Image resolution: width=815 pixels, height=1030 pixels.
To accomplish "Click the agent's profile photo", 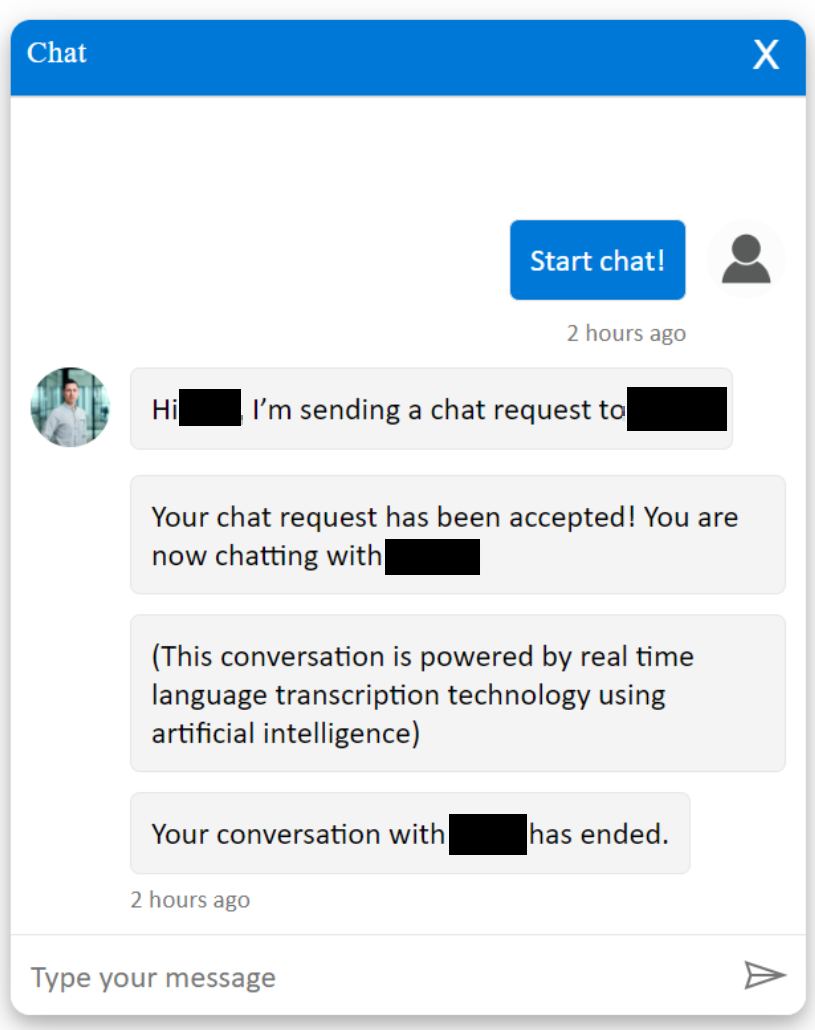I will click(x=70, y=407).
